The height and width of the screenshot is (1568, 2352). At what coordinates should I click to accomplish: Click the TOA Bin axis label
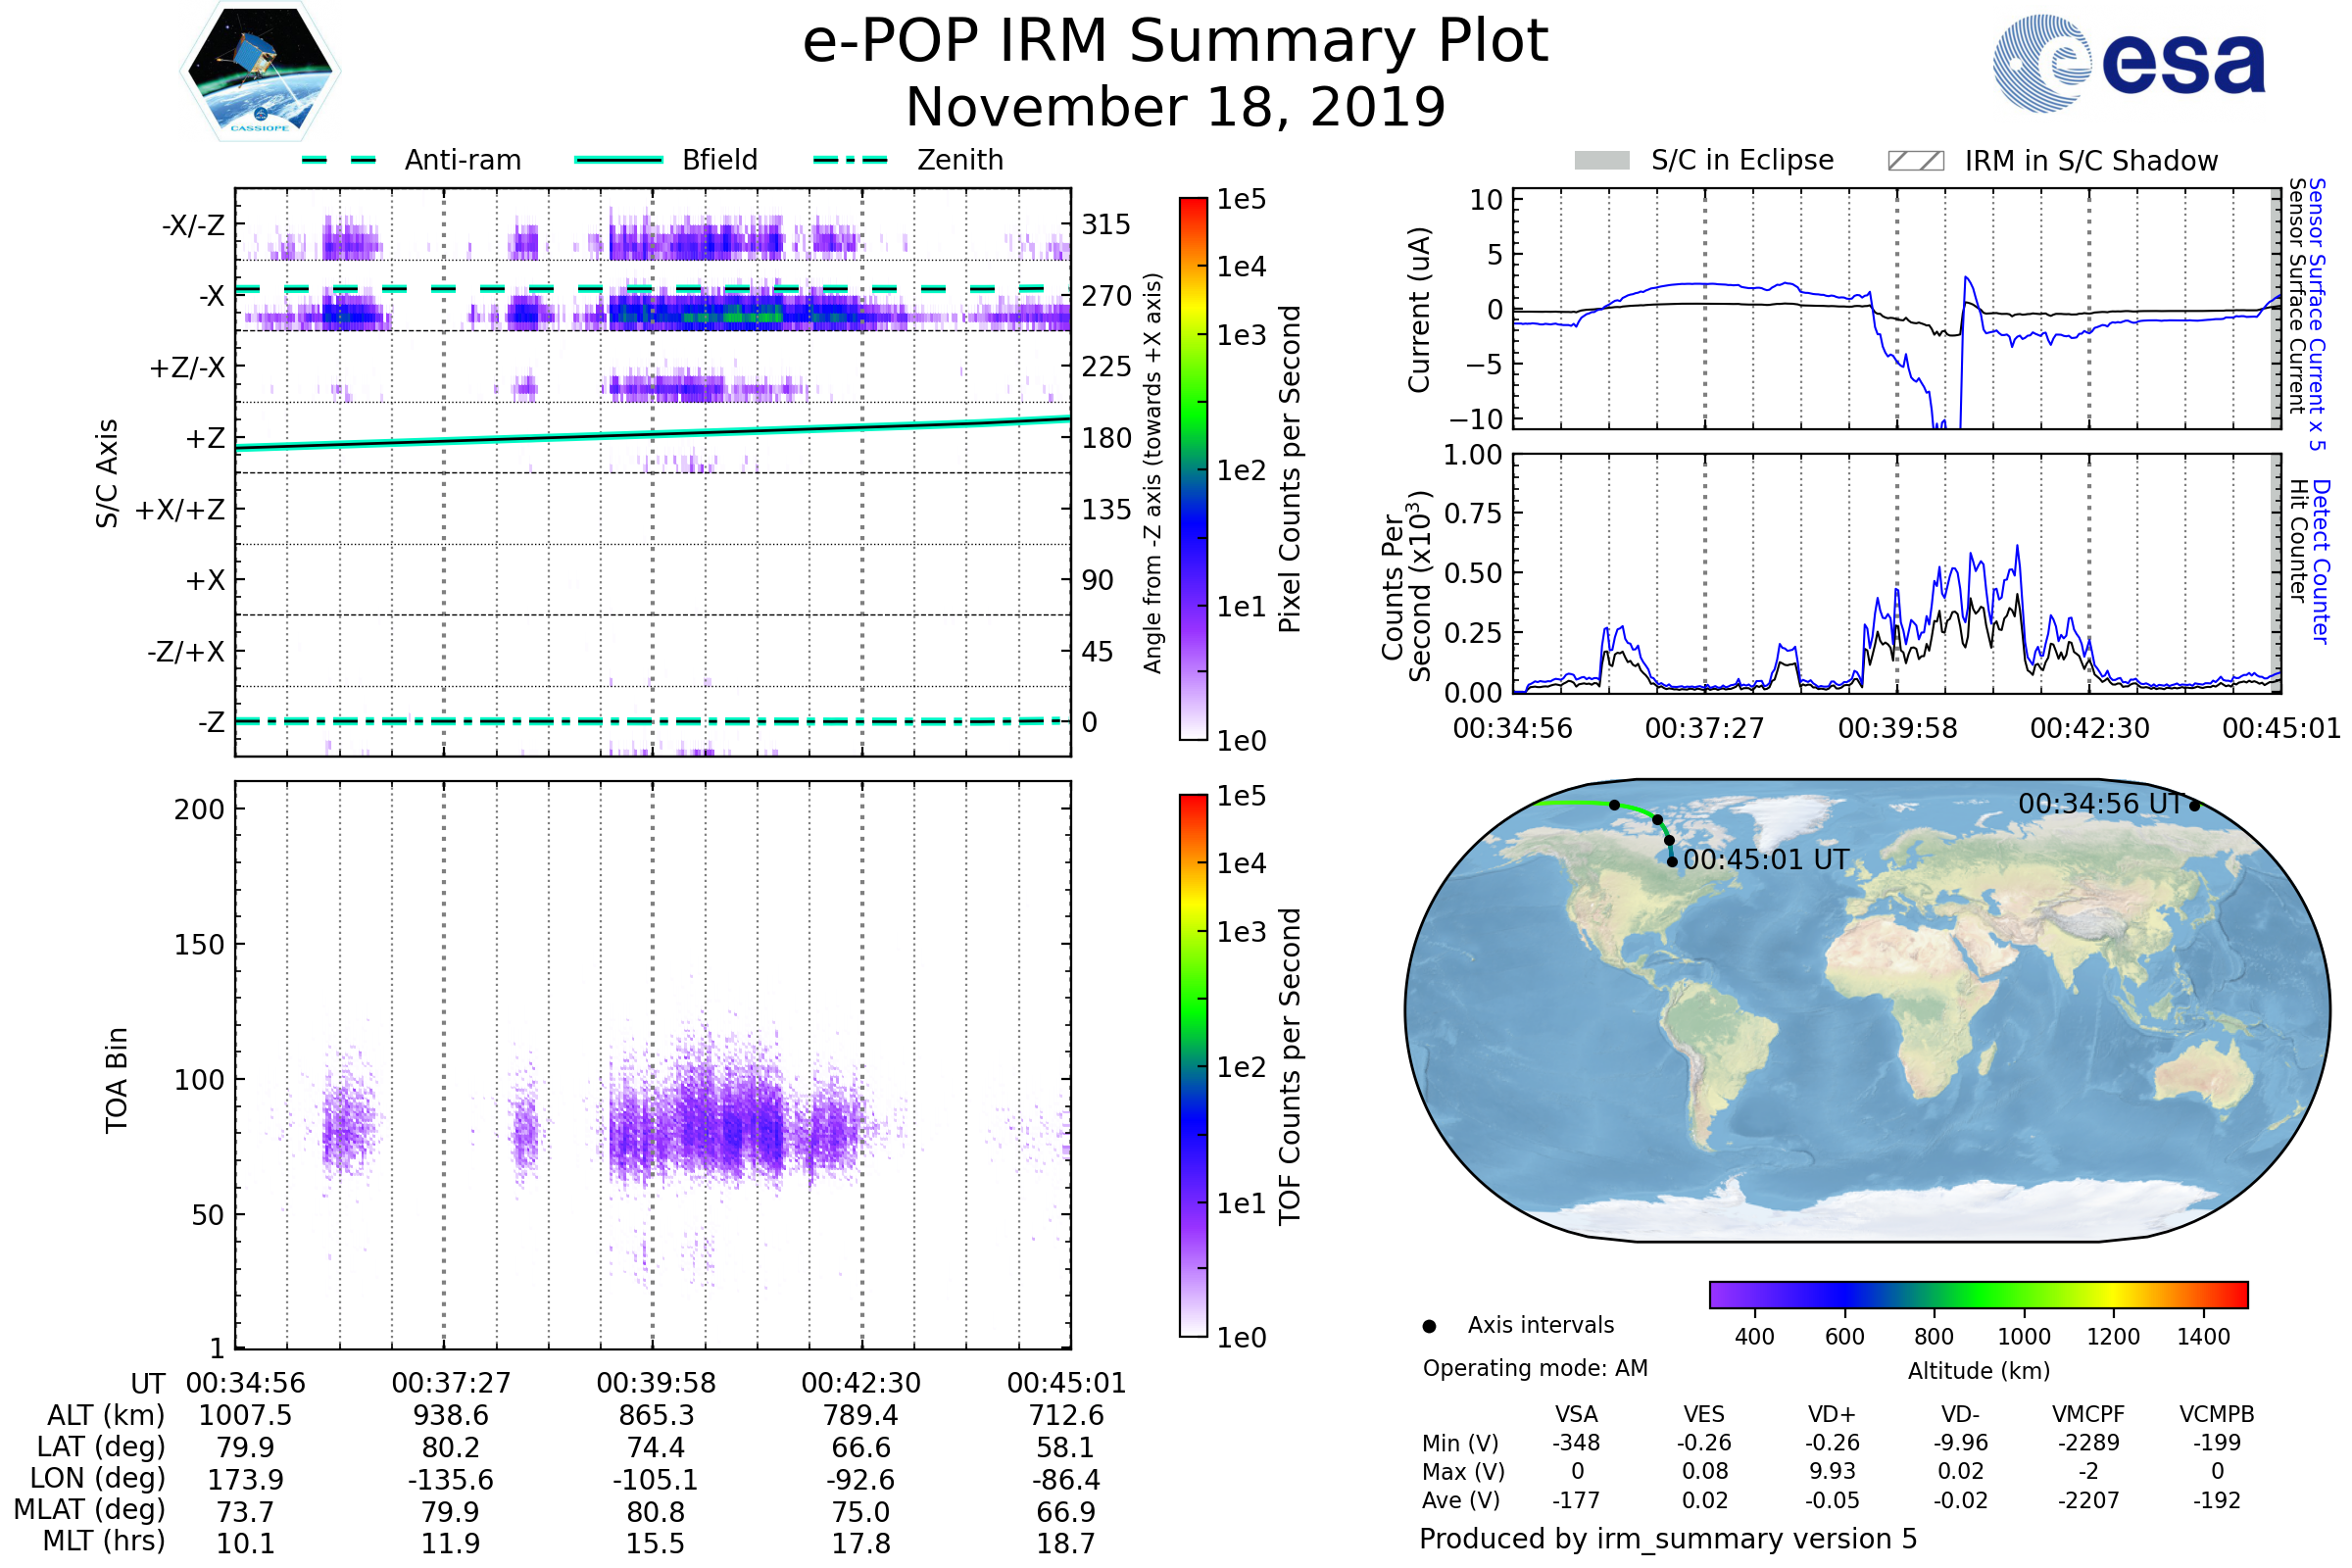point(116,1080)
